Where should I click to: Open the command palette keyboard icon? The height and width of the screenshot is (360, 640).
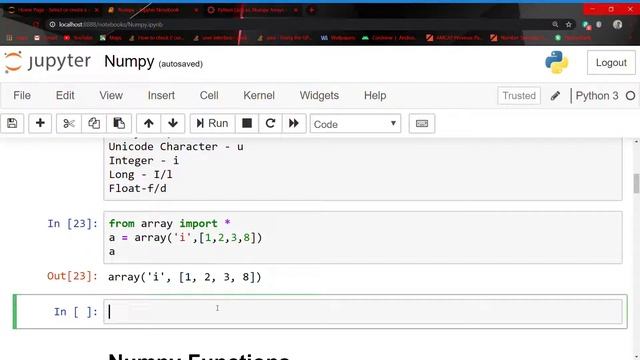coord(422,123)
